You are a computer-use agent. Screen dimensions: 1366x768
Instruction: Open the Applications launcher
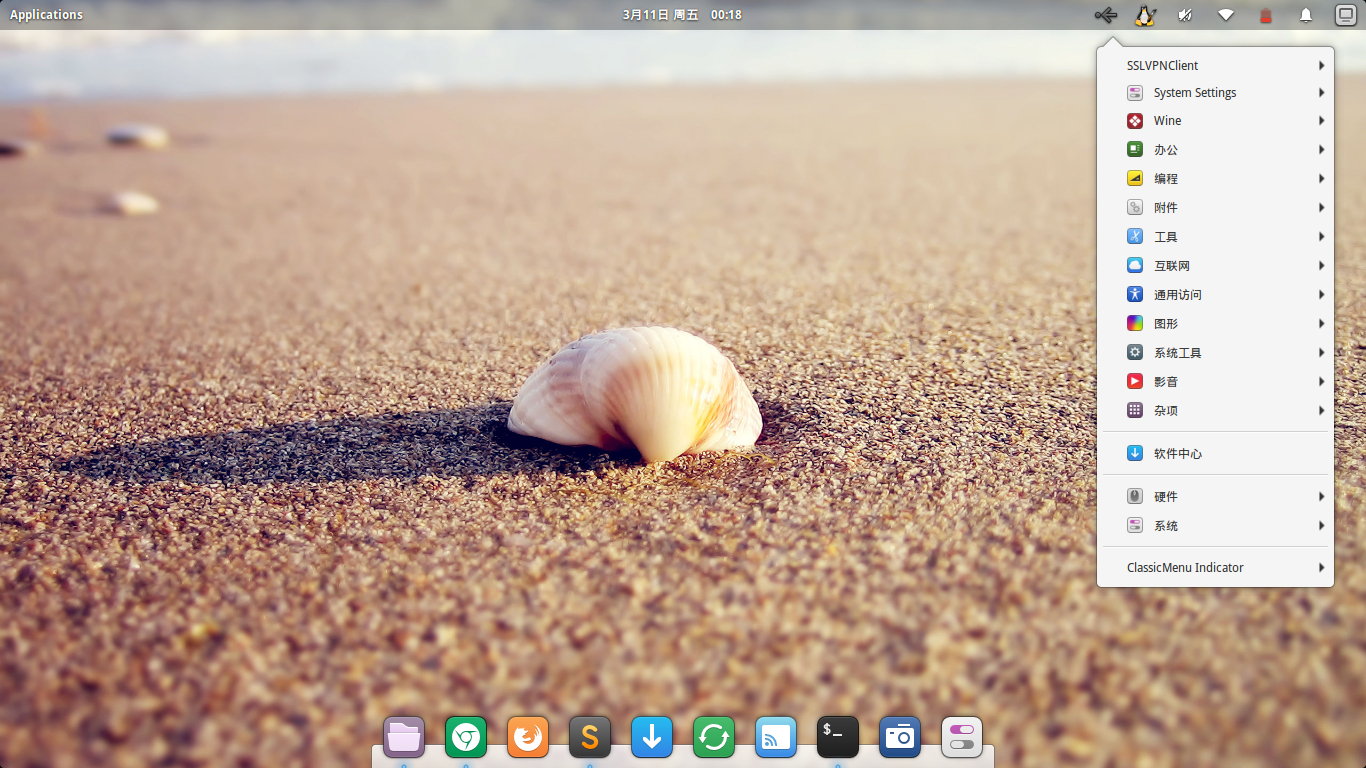click(46, 15)
